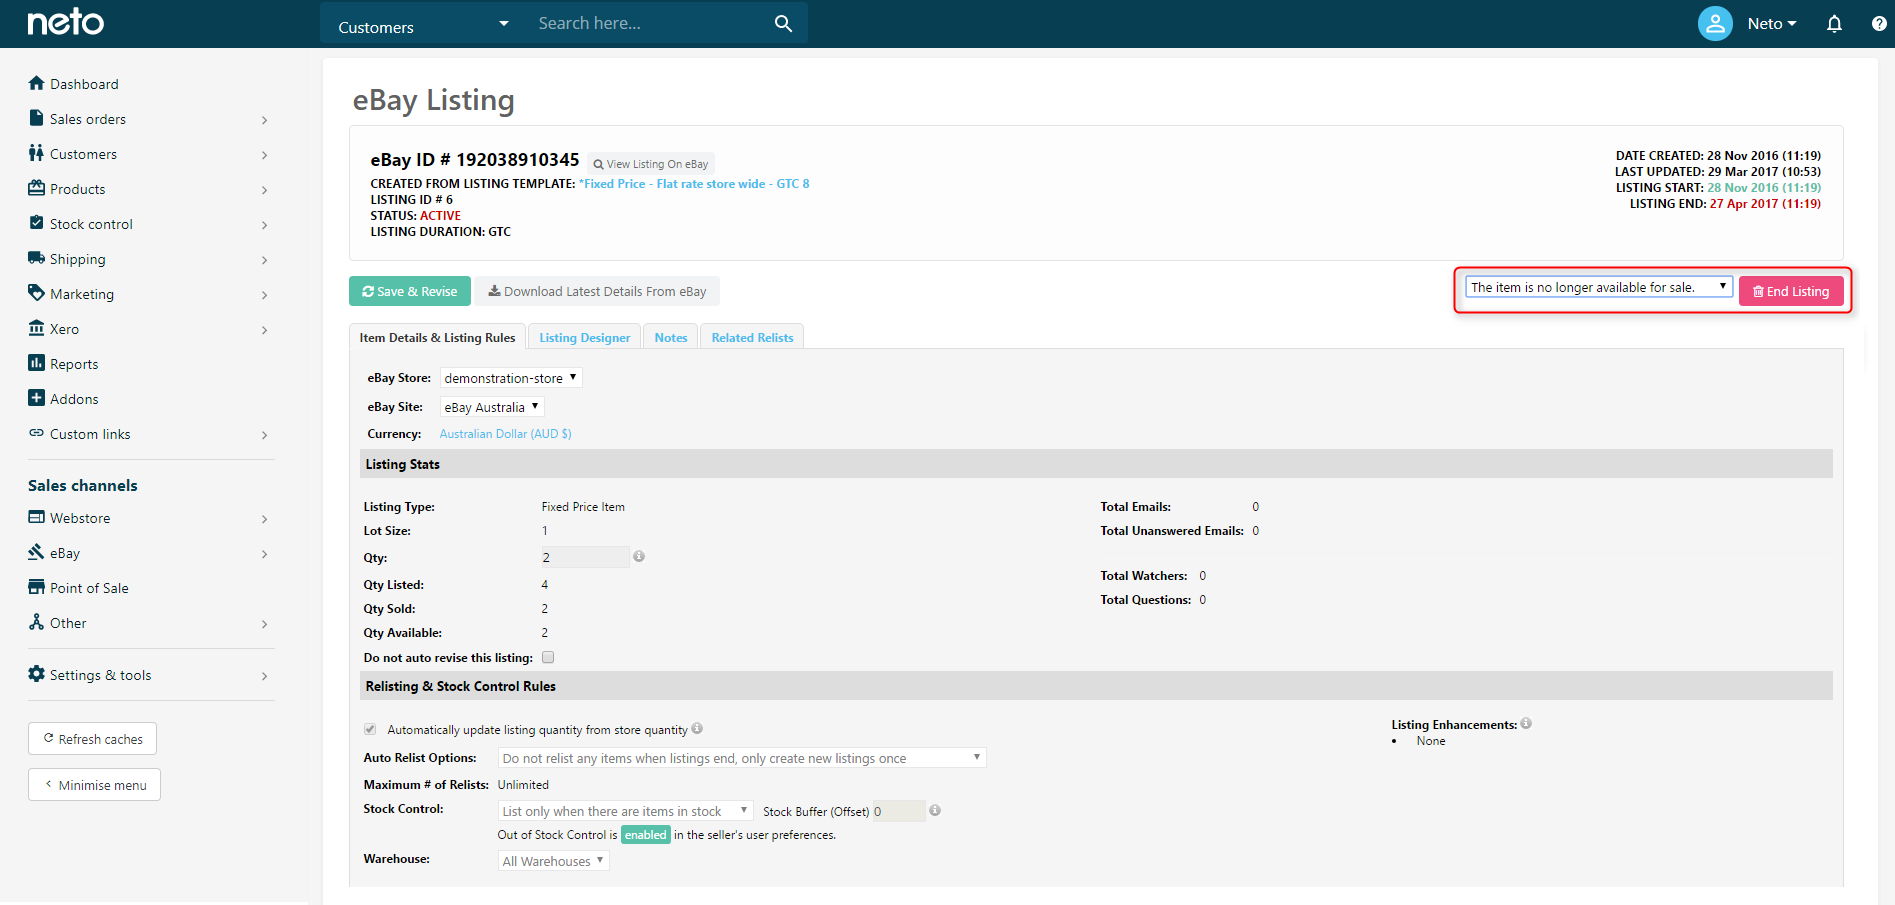Open Reports in the sidebar

coord(74,364)
